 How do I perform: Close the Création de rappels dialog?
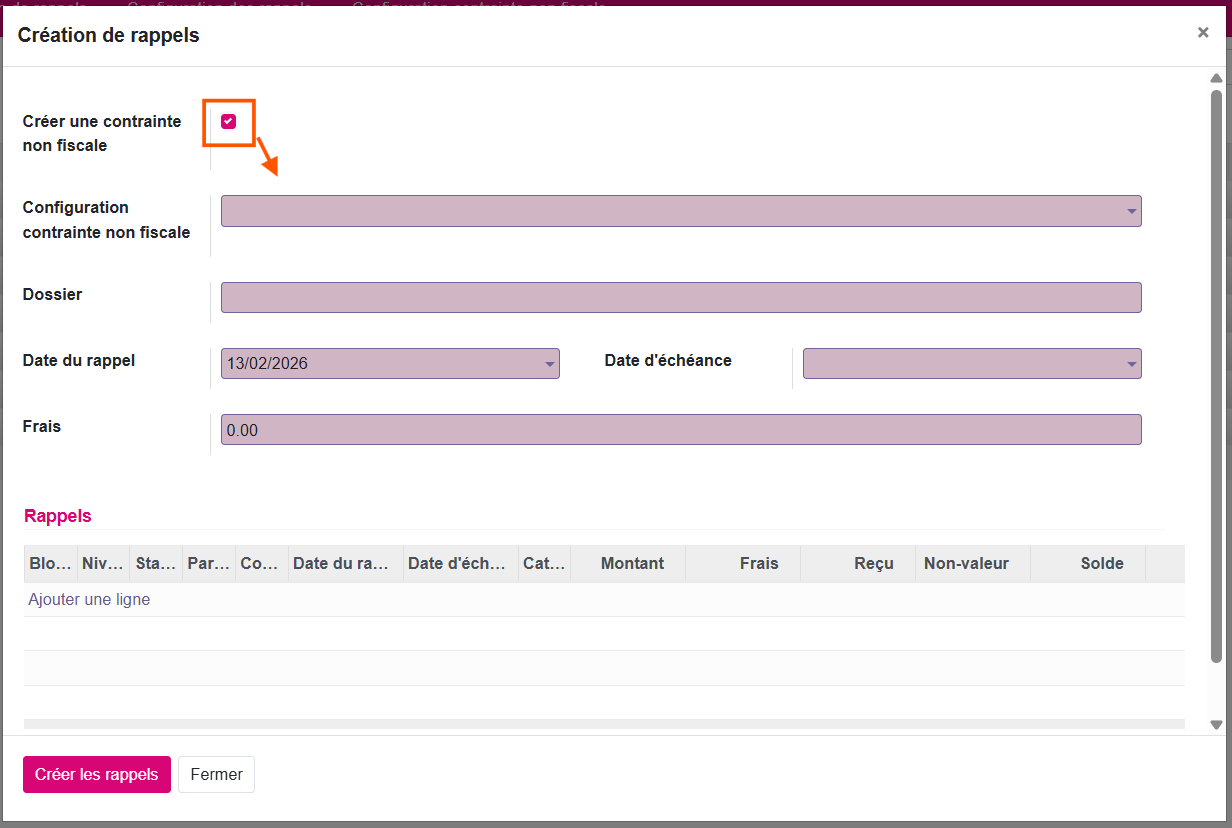(x=1202, y=32)
